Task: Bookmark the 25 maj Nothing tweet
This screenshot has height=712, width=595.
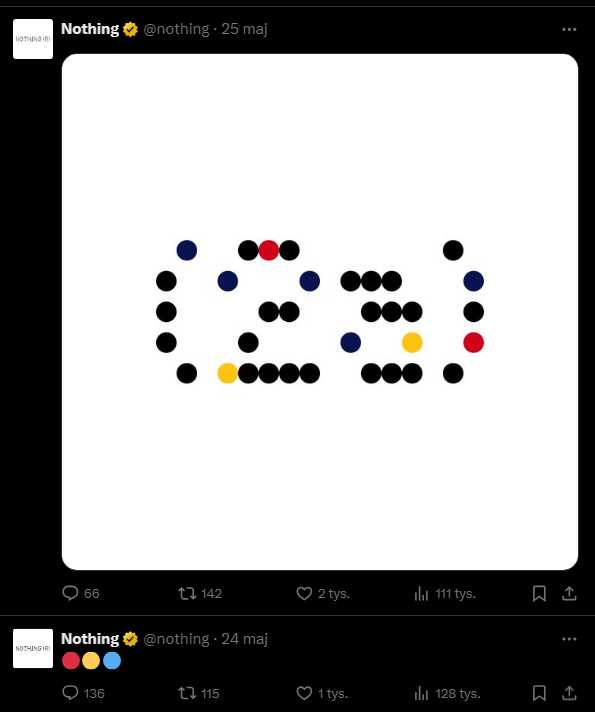Action: [x=539, y=593]
